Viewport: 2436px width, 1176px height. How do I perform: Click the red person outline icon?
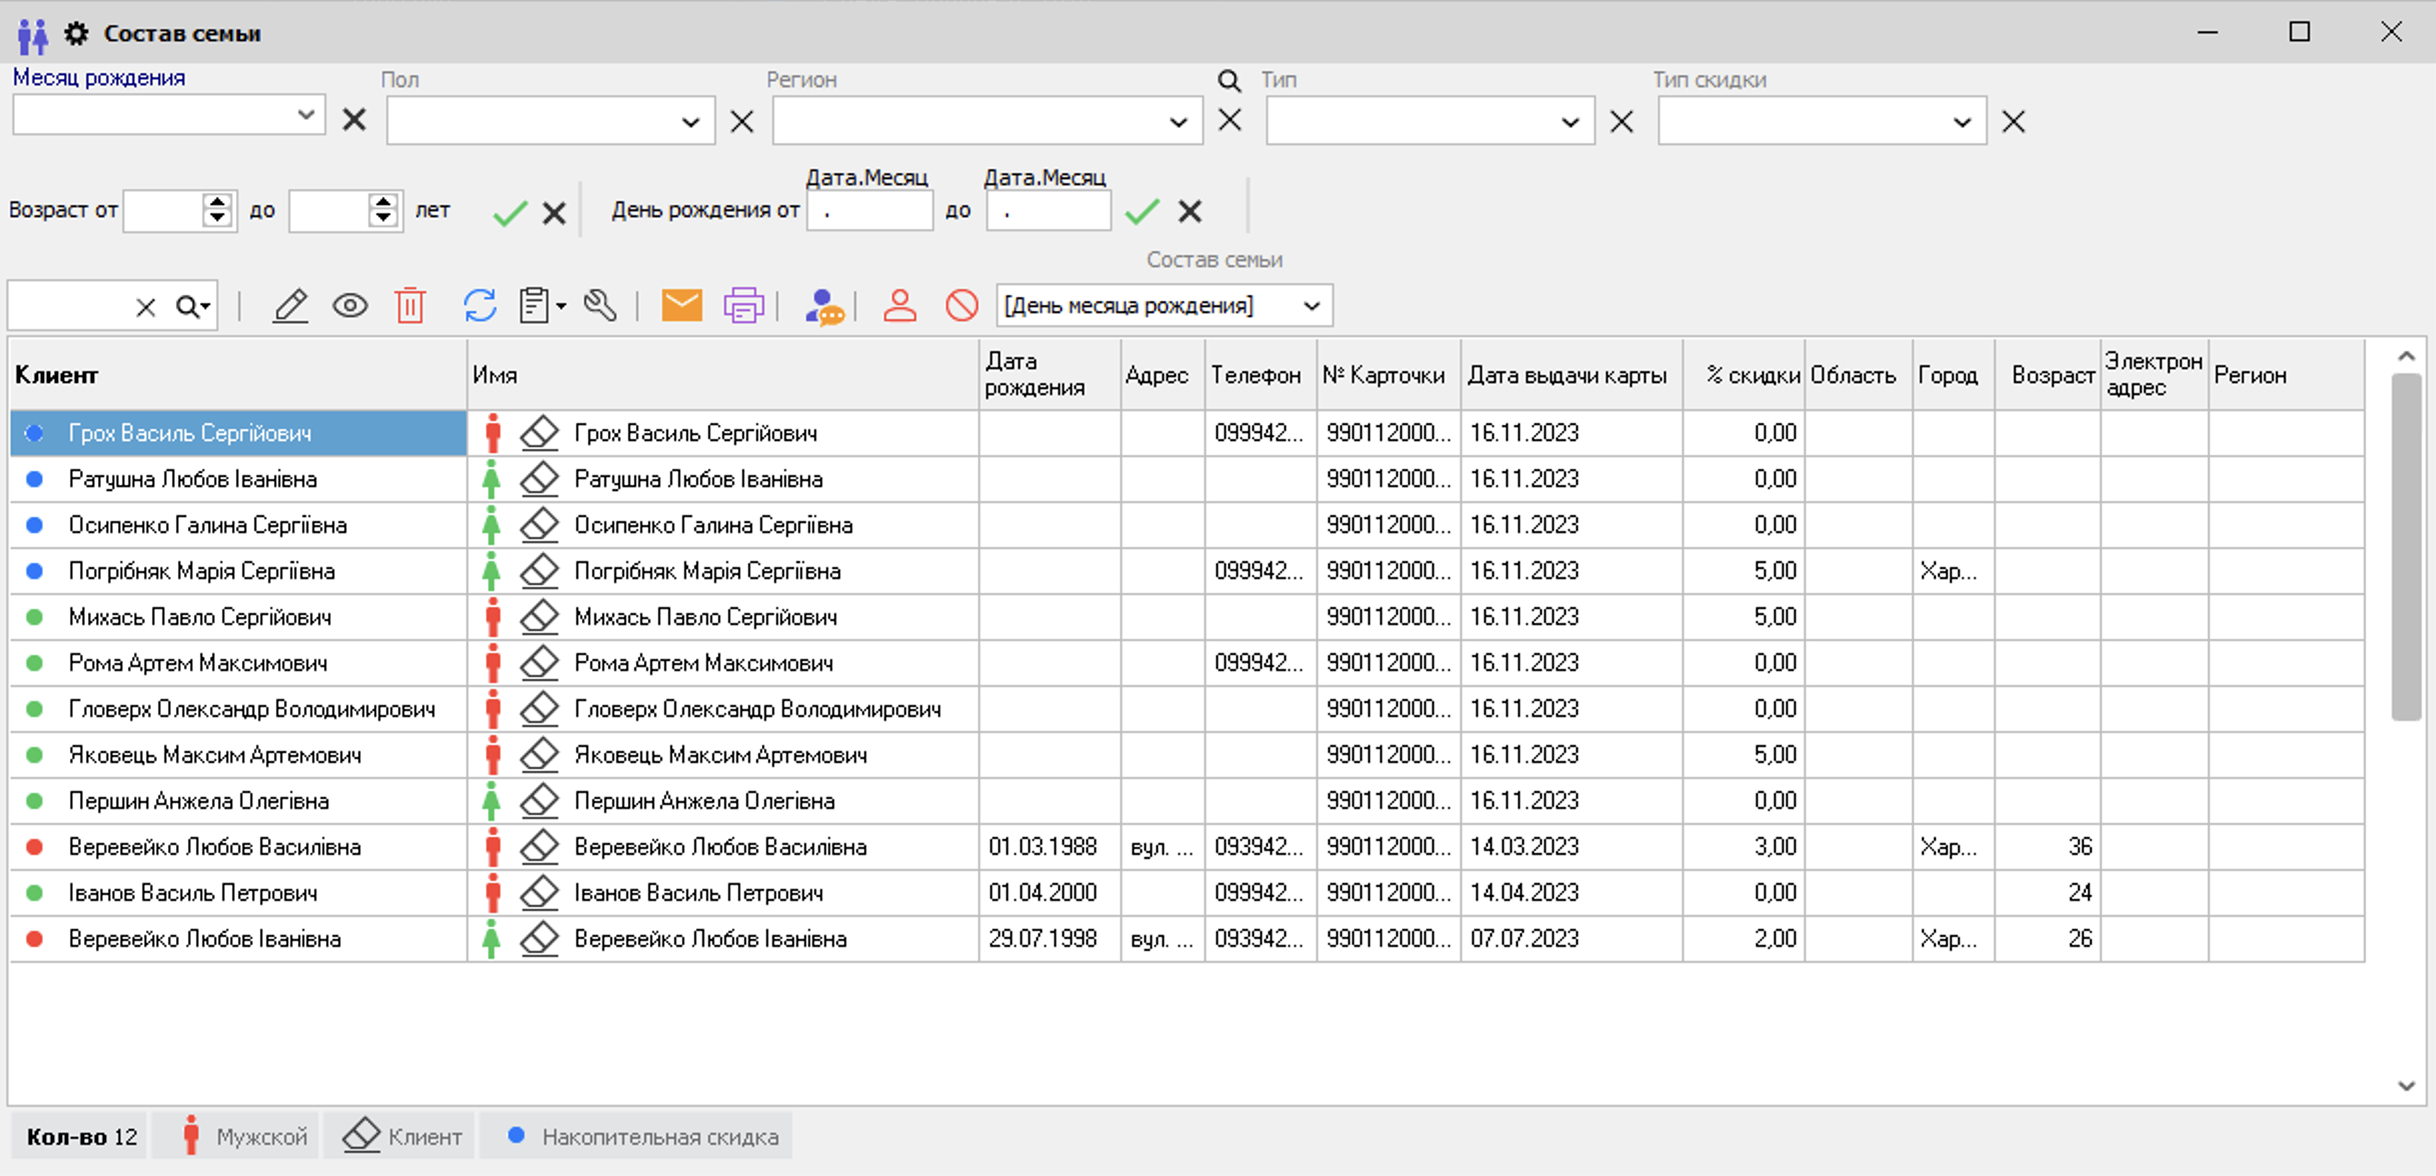(x=900, y=306)
